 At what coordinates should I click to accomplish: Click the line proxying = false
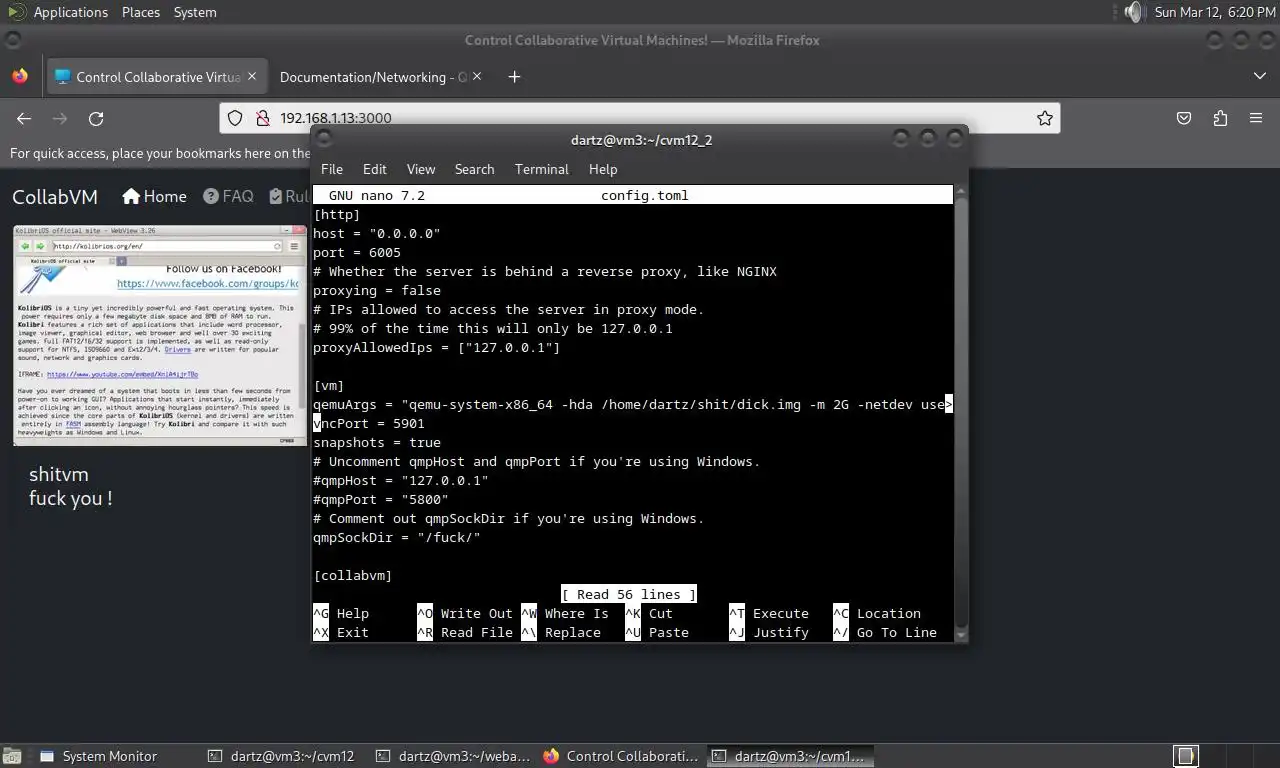[x=377, y=290]
